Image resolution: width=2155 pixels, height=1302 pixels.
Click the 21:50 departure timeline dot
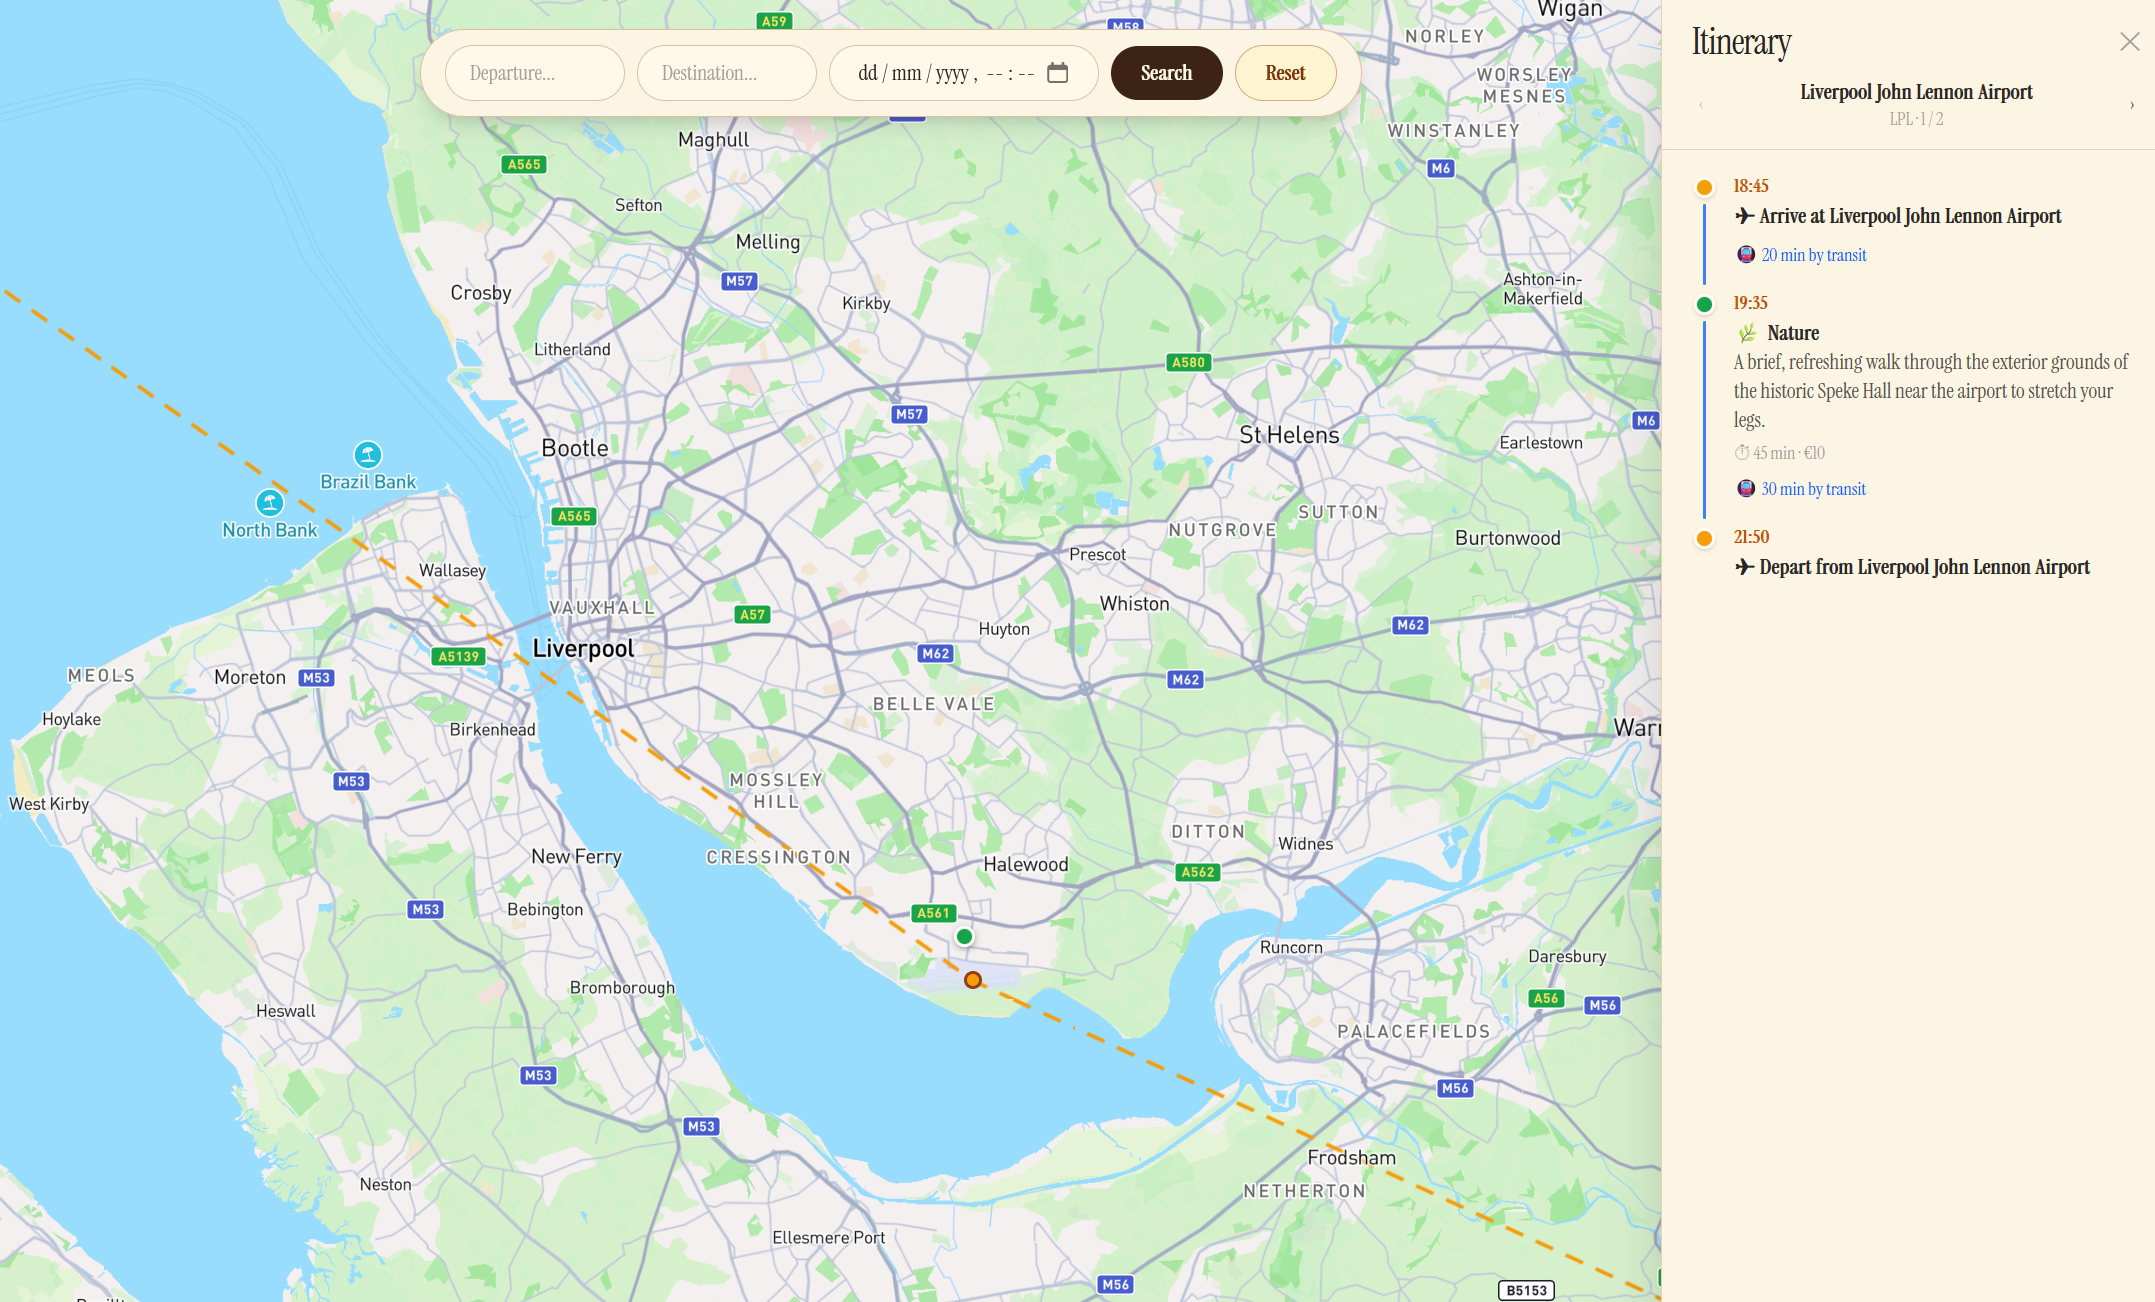pos(1705,538)
